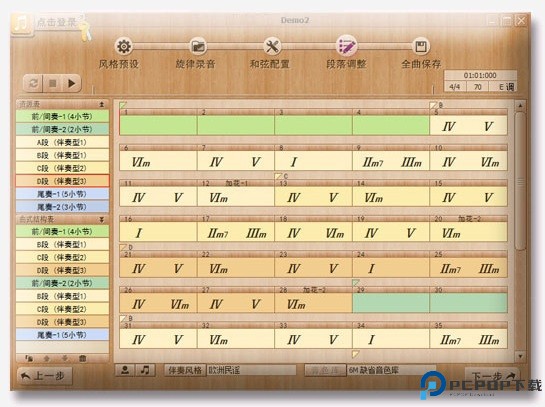The width and height of the screenshot is (545, 407).
Task: Click the delete icon under the structure list
Action: point(82,358)
